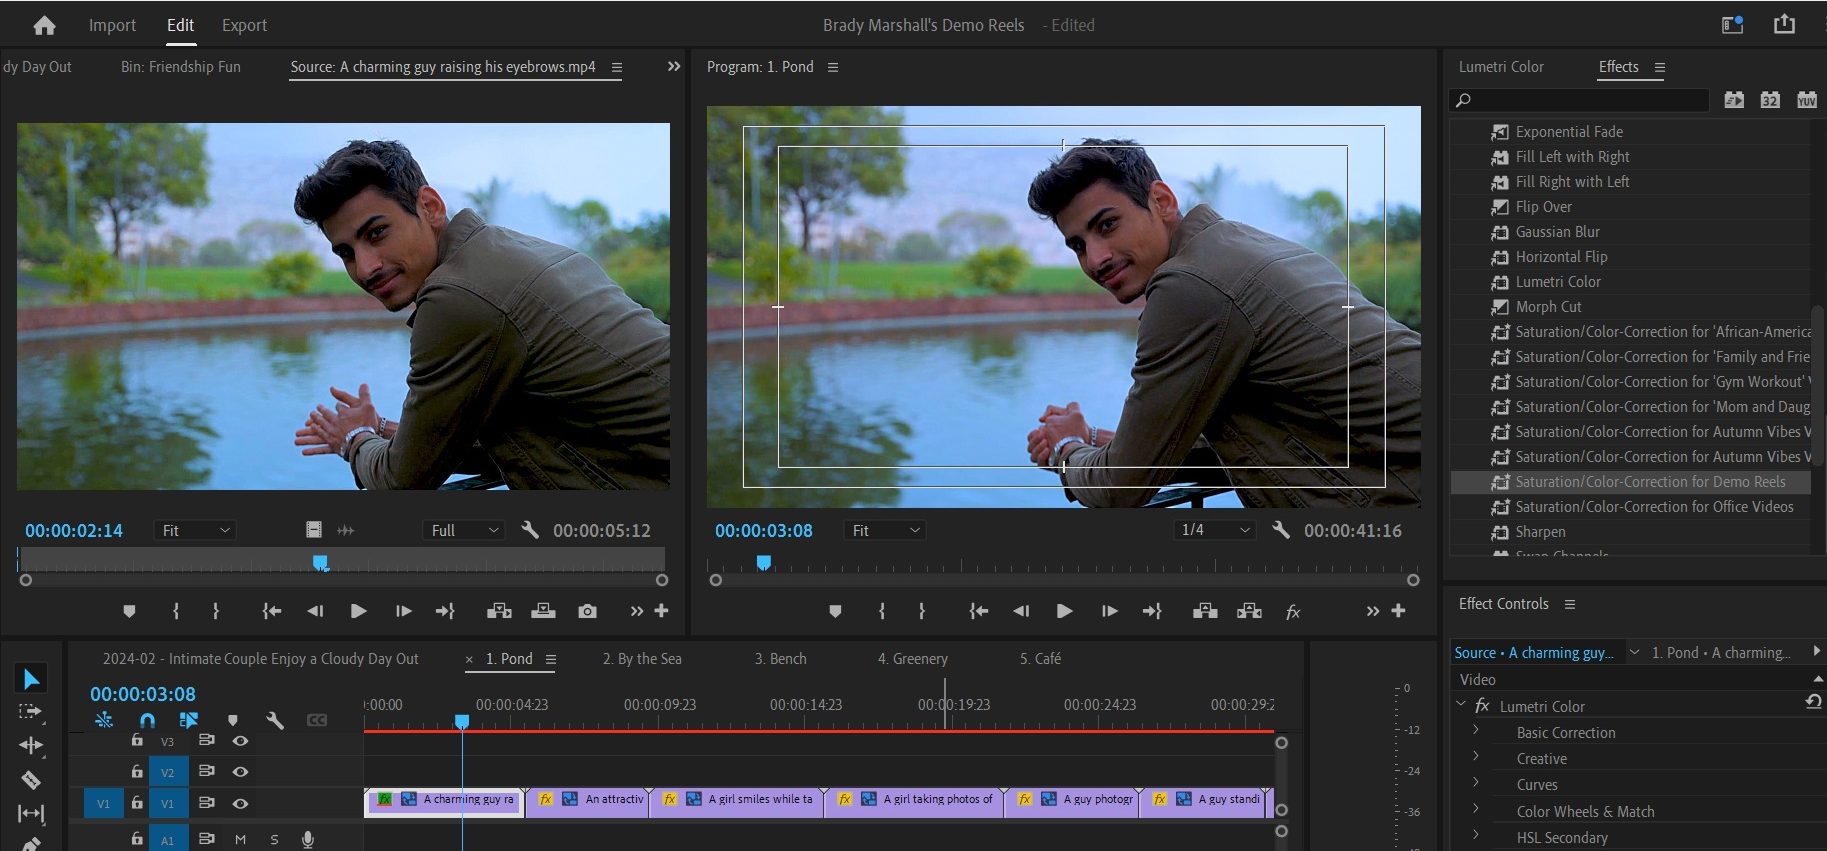This screenshot has width=1827, height=851.
Task: Open the Import workspace tab
Action: coord(112,25)
